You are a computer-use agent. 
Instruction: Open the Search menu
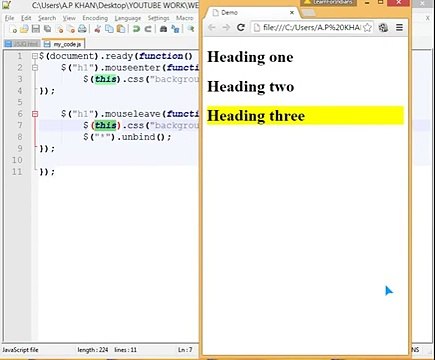(47, 18)
